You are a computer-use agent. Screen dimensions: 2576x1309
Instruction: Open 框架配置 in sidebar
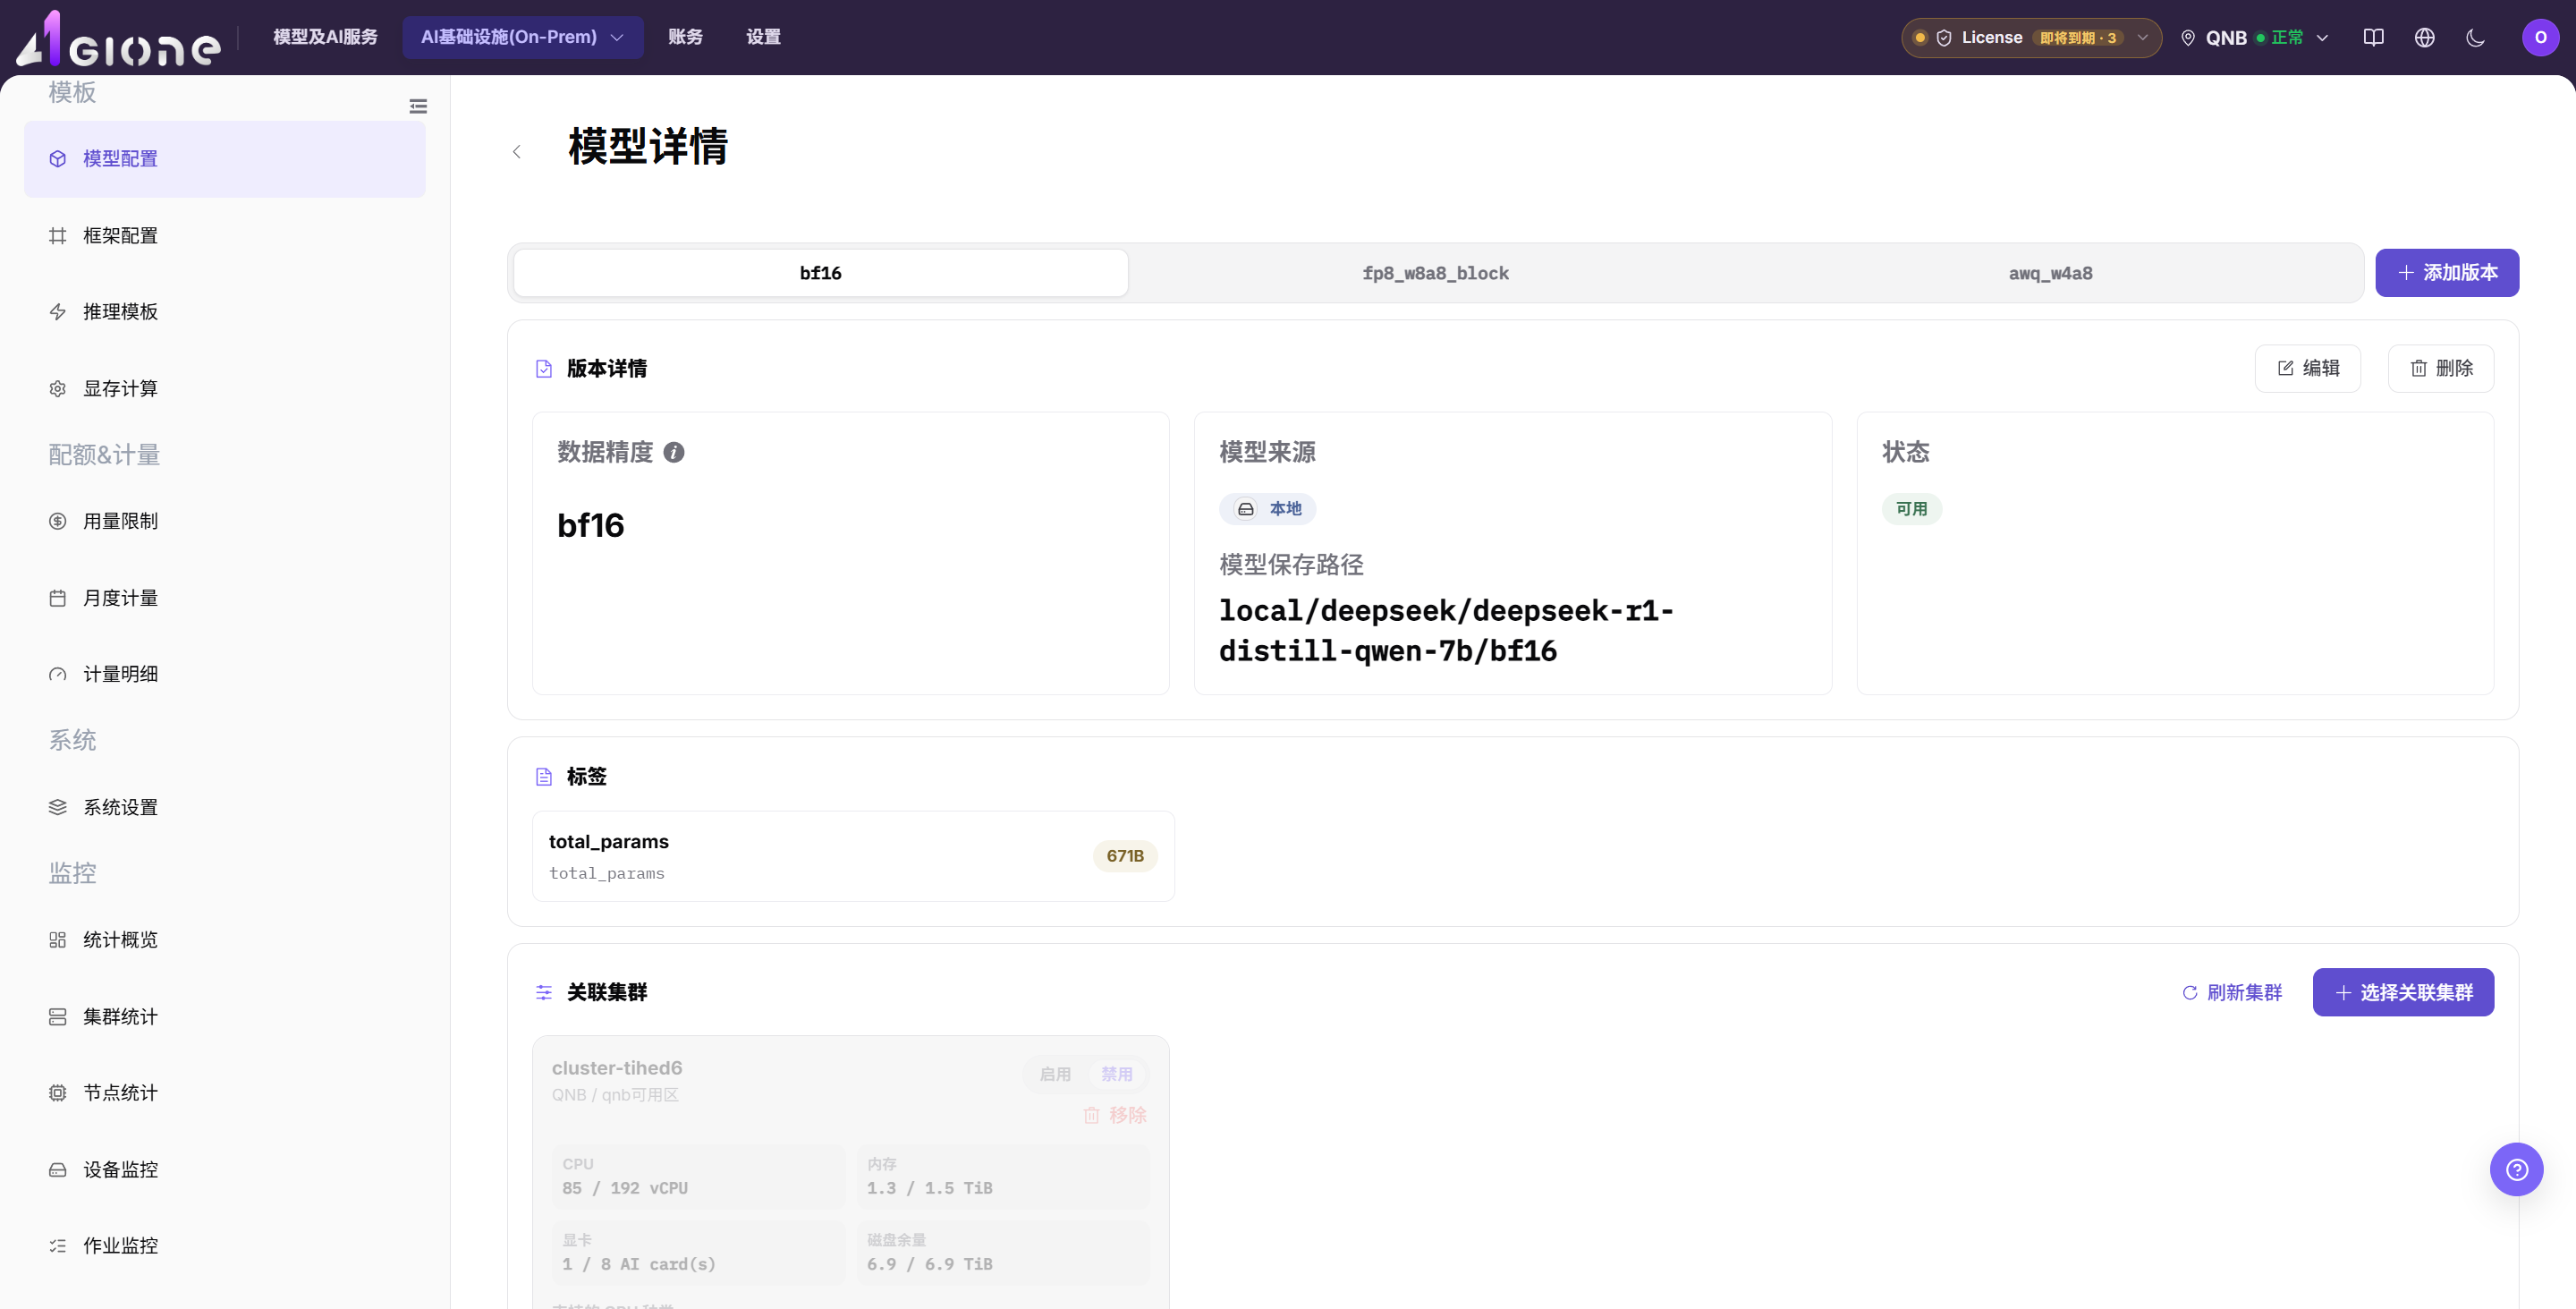225,236
